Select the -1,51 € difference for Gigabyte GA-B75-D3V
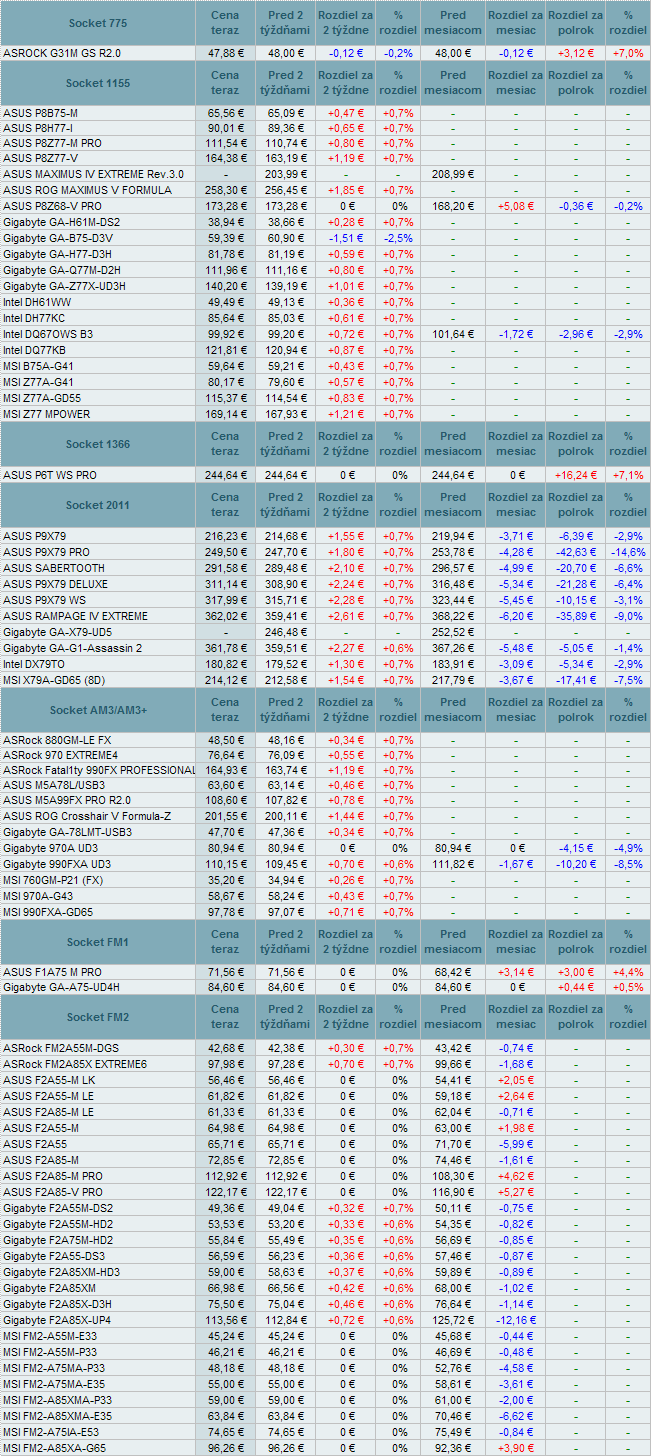The width and height of the screenshot is (651, 1456). tap(346, 237)
